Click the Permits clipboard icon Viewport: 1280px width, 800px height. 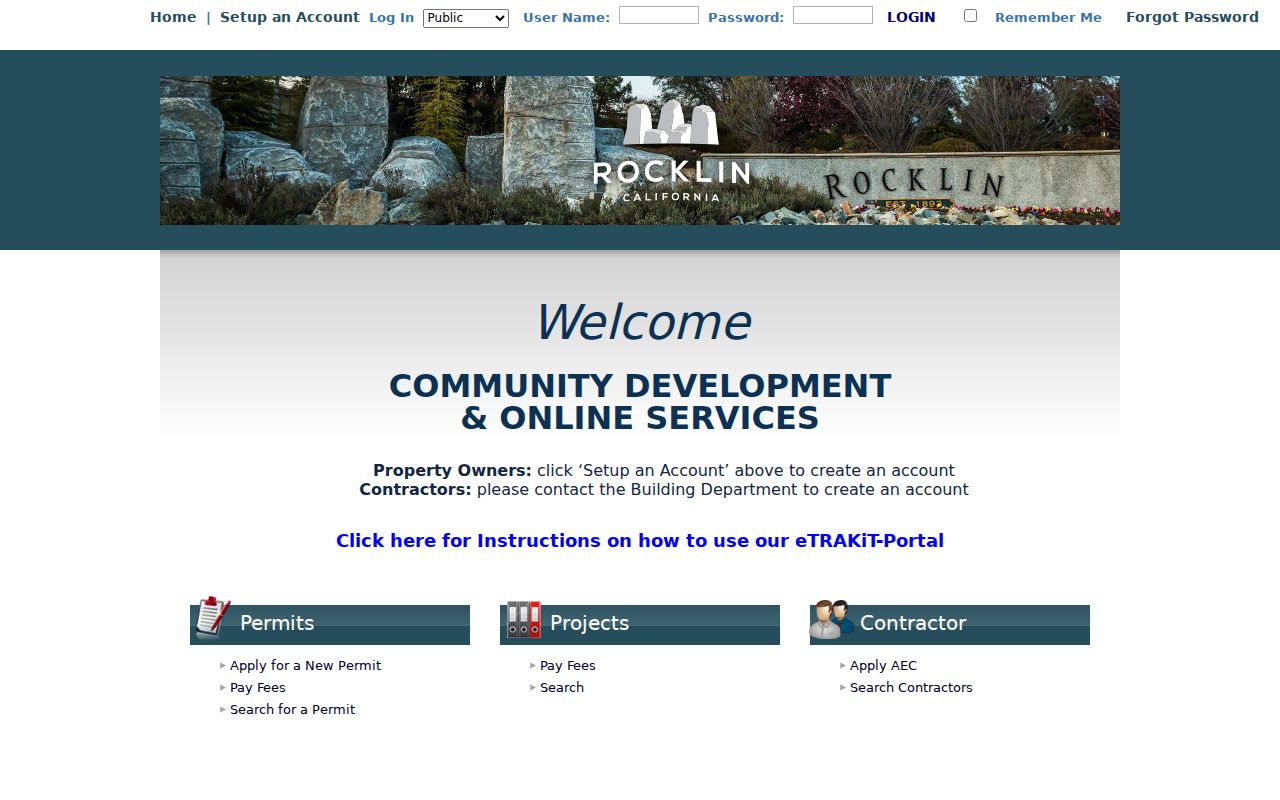(x=212, y=617)
